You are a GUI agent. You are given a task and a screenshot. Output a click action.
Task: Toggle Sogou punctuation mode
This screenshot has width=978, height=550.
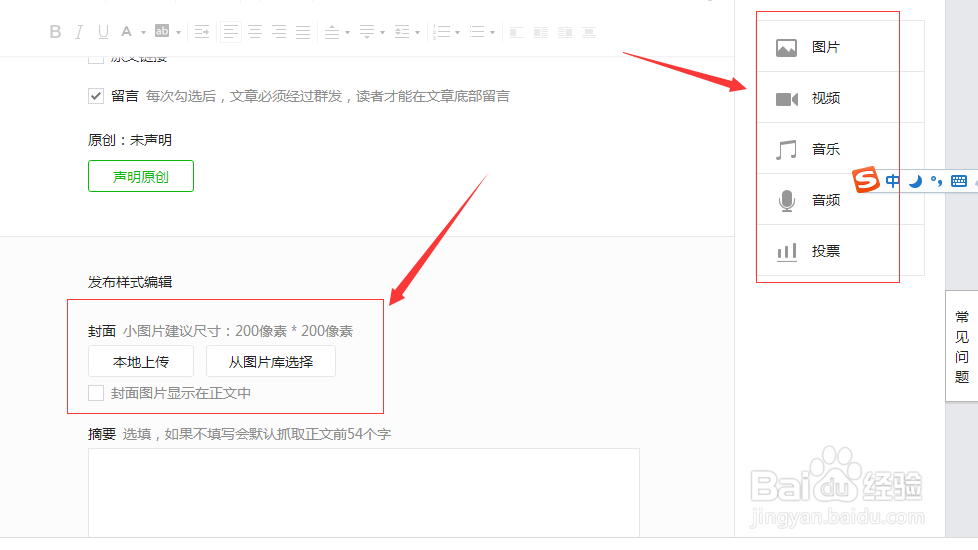tap(936, 181)
